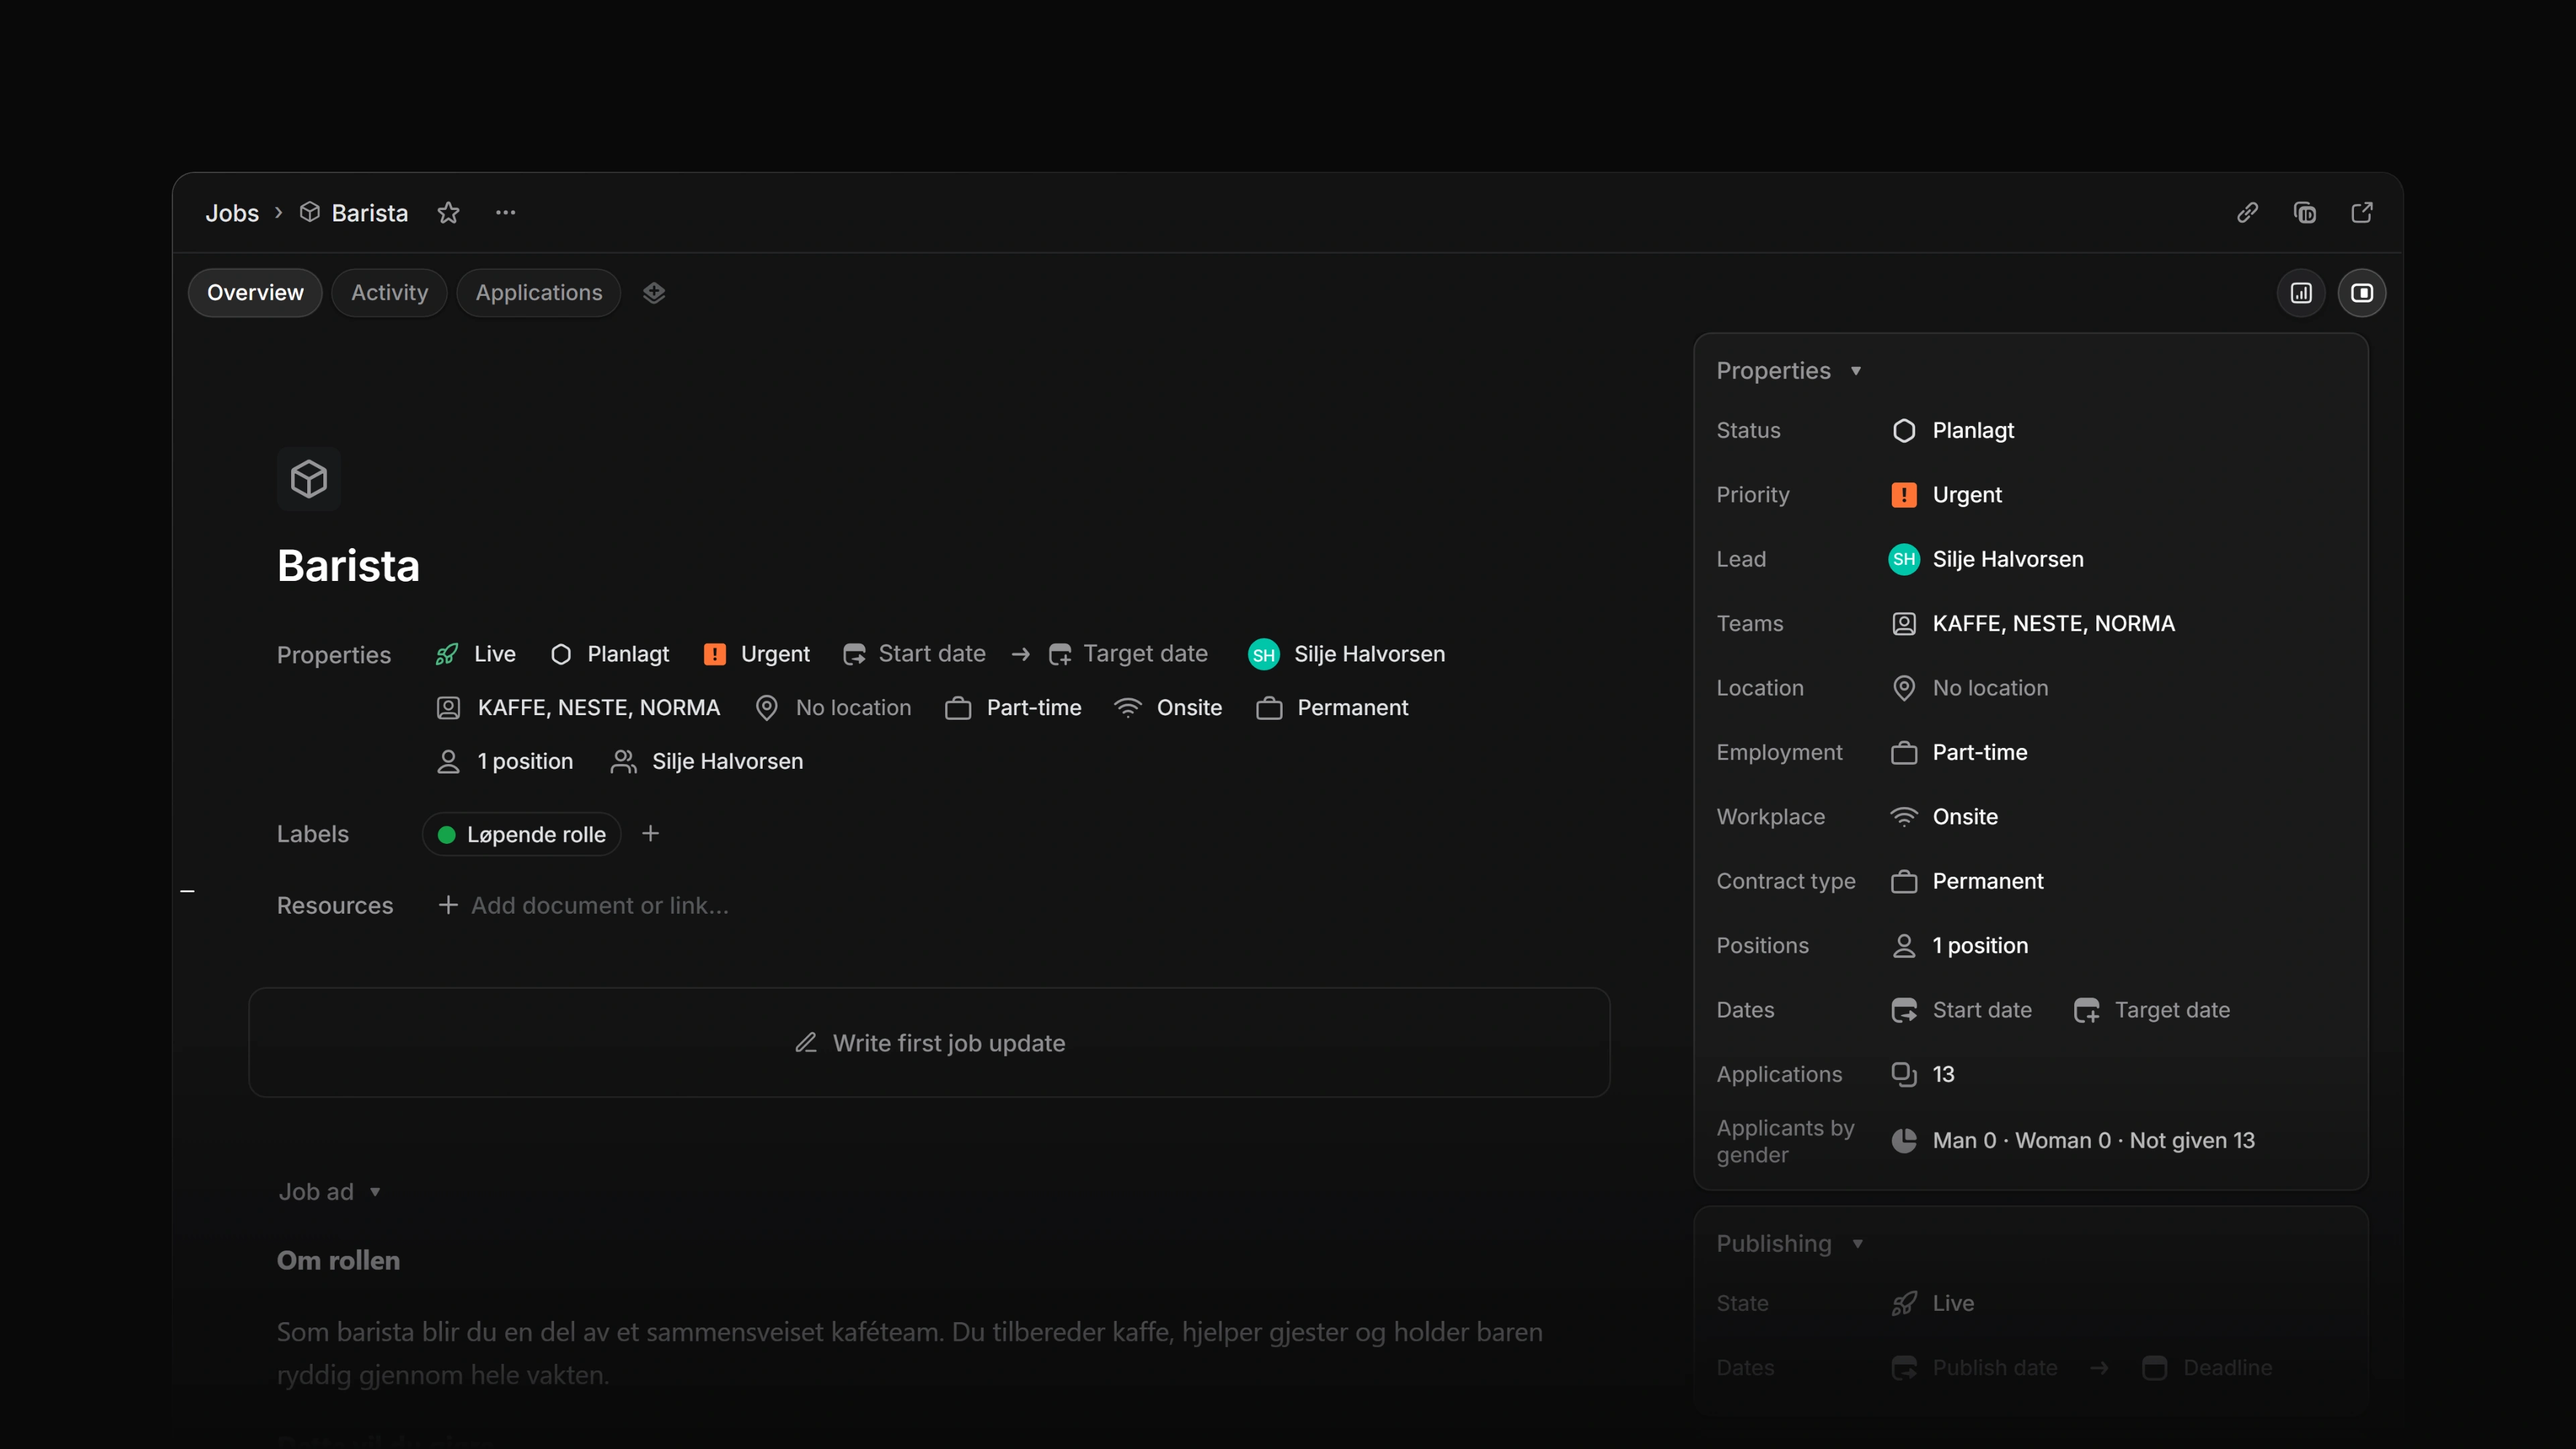This screenshot has width=2576, height=1449.
Task: Change Priority Urgent in sidebar
Action: click(x=1947, y=495)
